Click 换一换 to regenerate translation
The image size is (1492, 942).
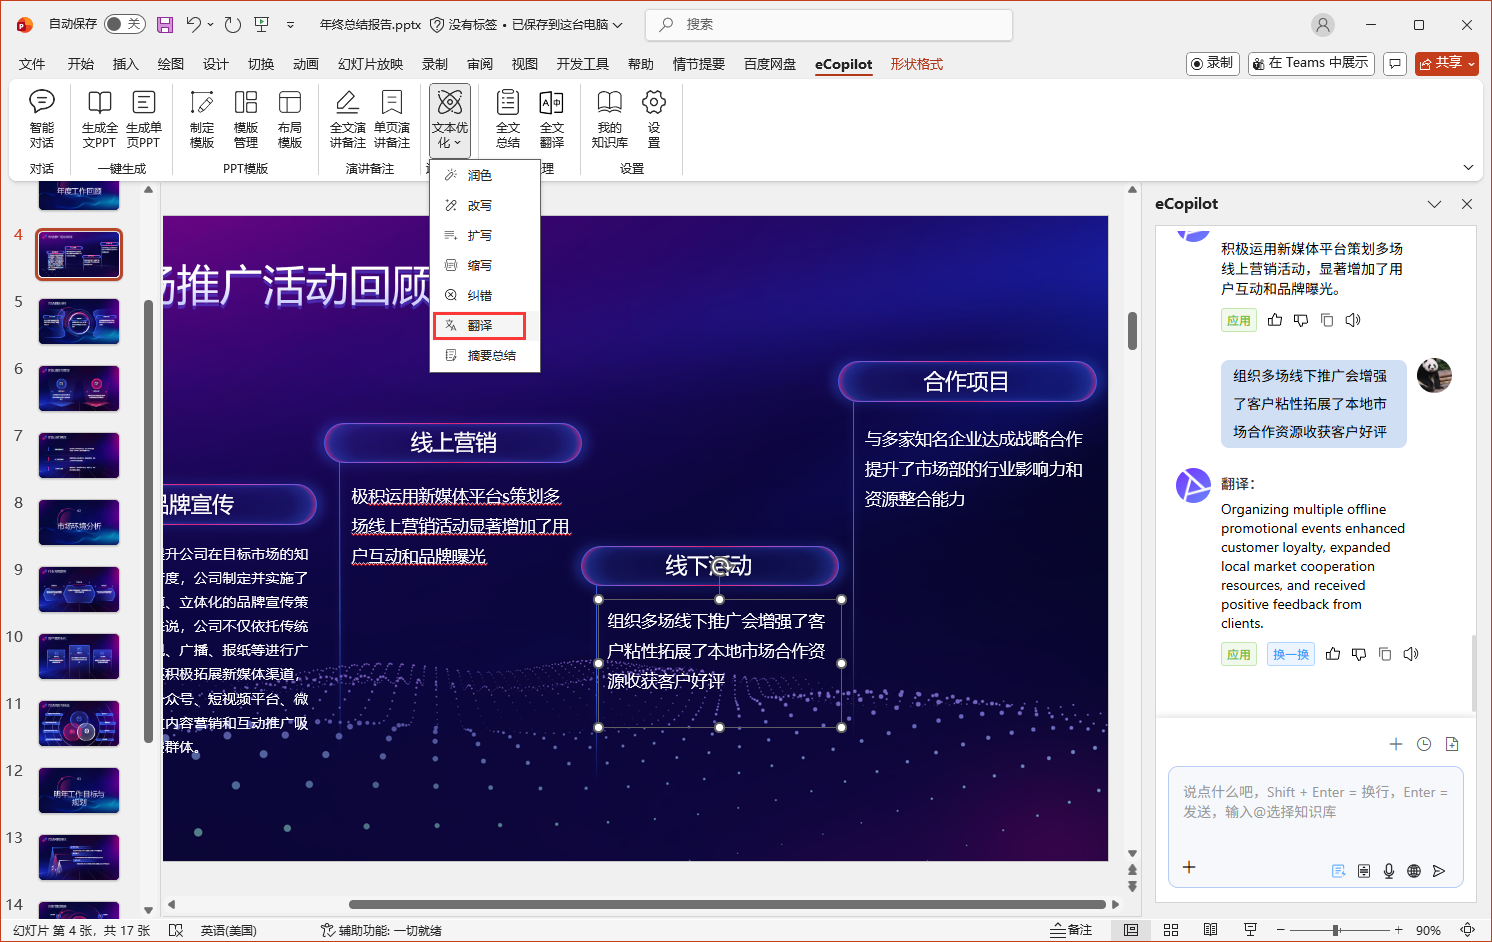coord(1291,655)
